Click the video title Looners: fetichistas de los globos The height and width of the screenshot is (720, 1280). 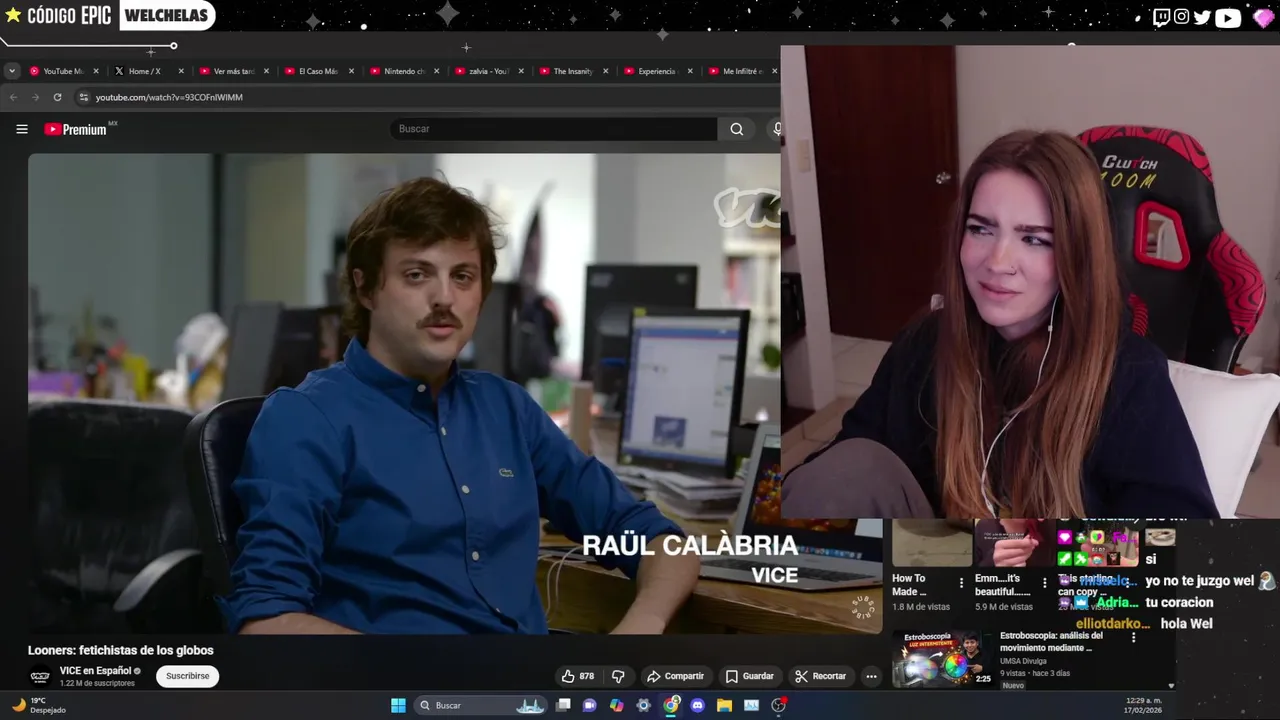coord(120,650)
